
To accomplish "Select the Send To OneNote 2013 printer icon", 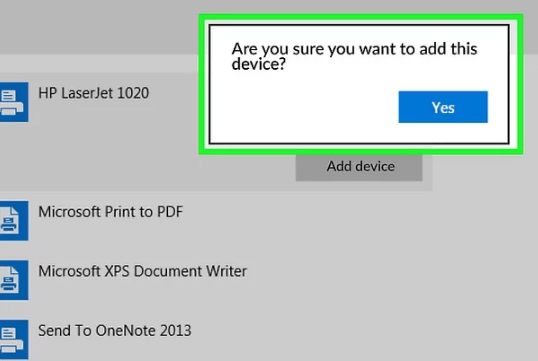I will point(14,339).
